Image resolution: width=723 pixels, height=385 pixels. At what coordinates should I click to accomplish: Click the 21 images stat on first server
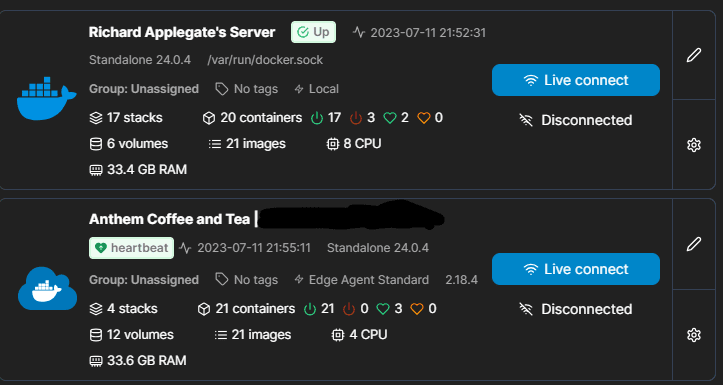[247, 144]
